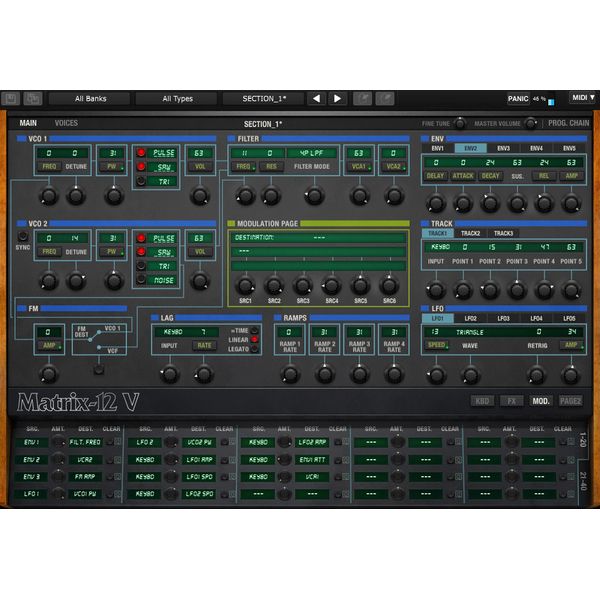Show the MOD. panel
The height and width of the screenshot is (600, 600).
pyautogui.click(x=541, y=401)
